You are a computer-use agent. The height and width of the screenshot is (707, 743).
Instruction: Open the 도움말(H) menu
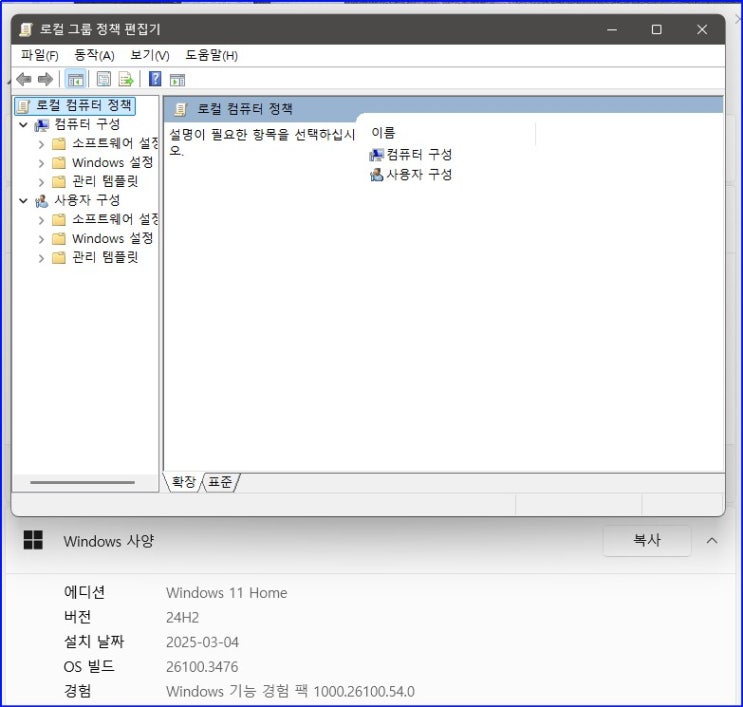(211, 55)
